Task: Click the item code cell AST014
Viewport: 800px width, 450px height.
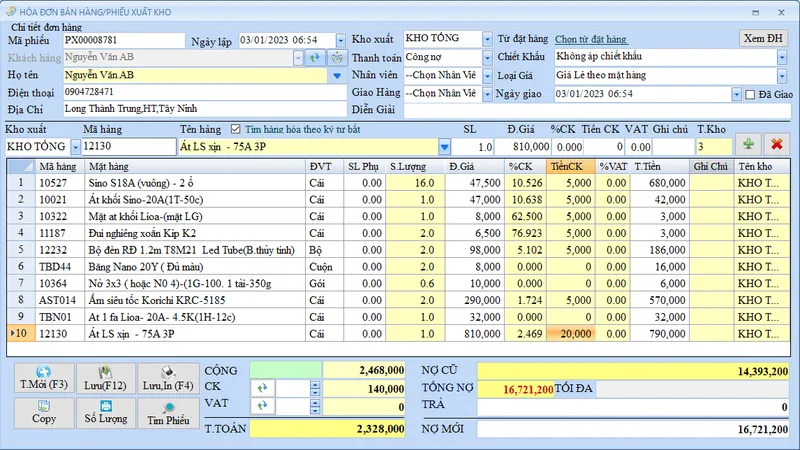Action: coord(60,300)
